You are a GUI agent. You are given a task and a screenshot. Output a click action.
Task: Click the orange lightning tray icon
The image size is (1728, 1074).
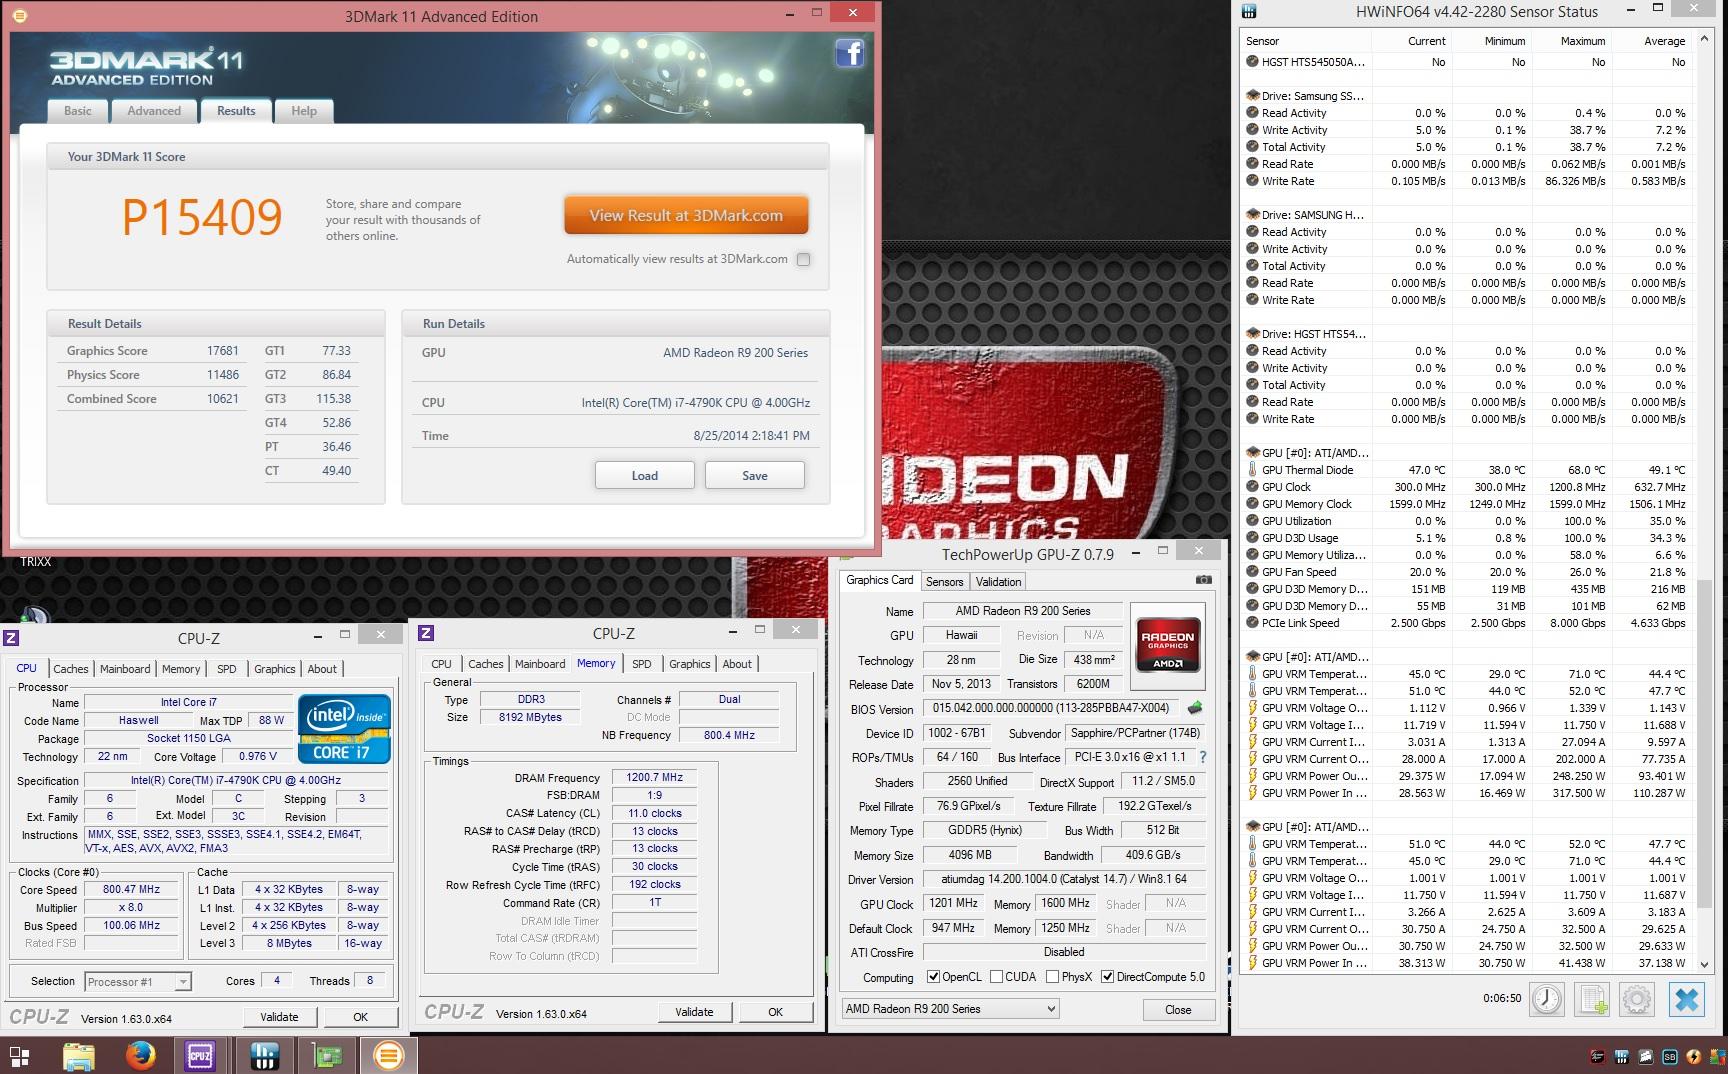[x=1694, y=1056]
